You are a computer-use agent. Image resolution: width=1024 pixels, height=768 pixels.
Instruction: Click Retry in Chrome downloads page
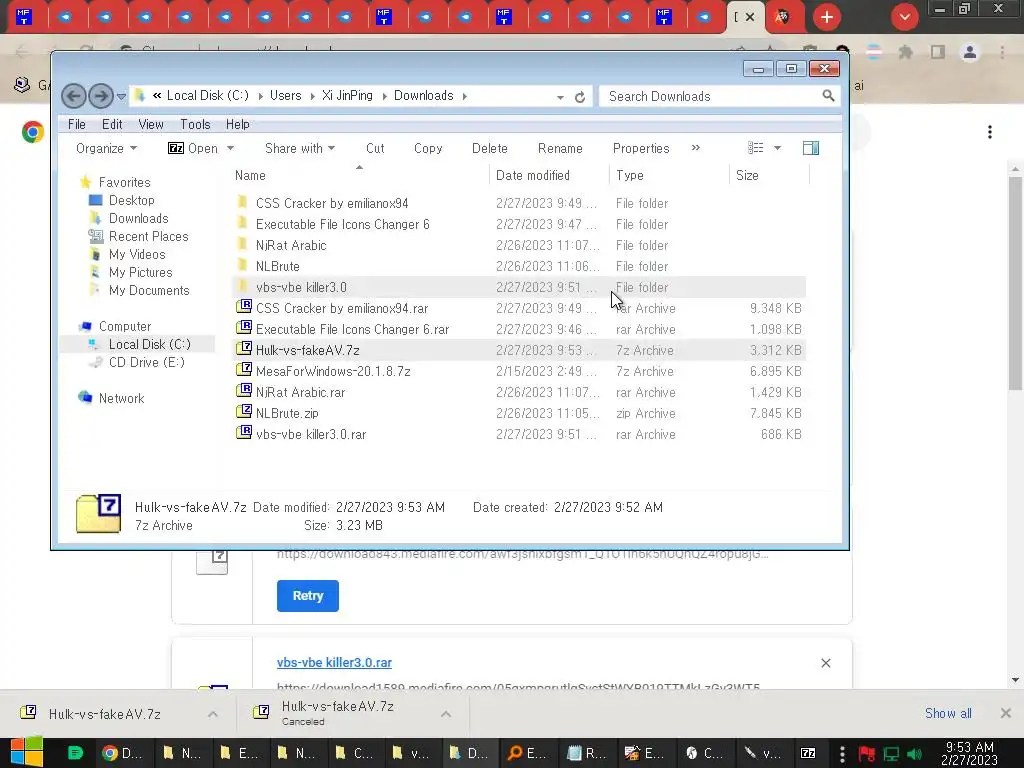[308, 596]
